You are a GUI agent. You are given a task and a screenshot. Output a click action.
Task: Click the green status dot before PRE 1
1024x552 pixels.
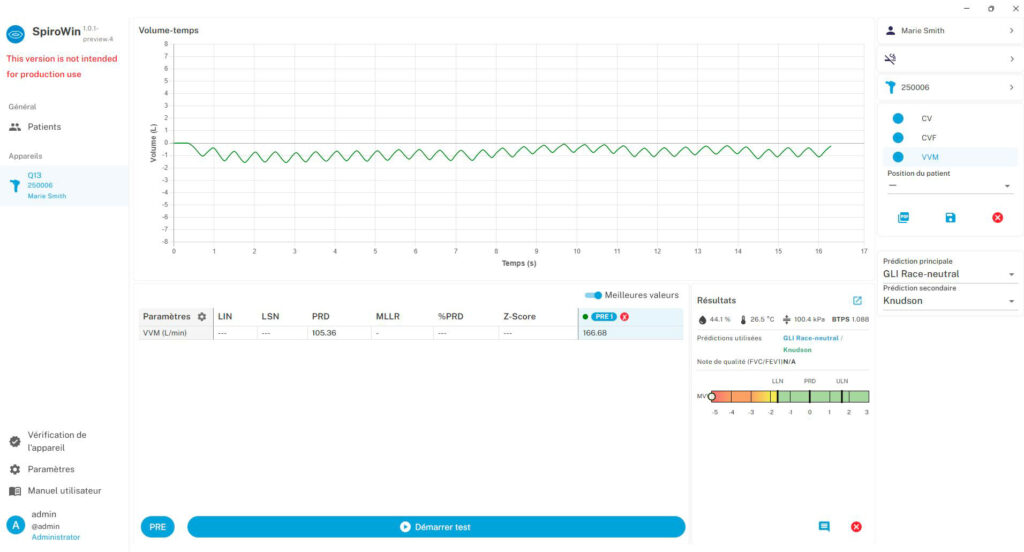tap(585, 317)
